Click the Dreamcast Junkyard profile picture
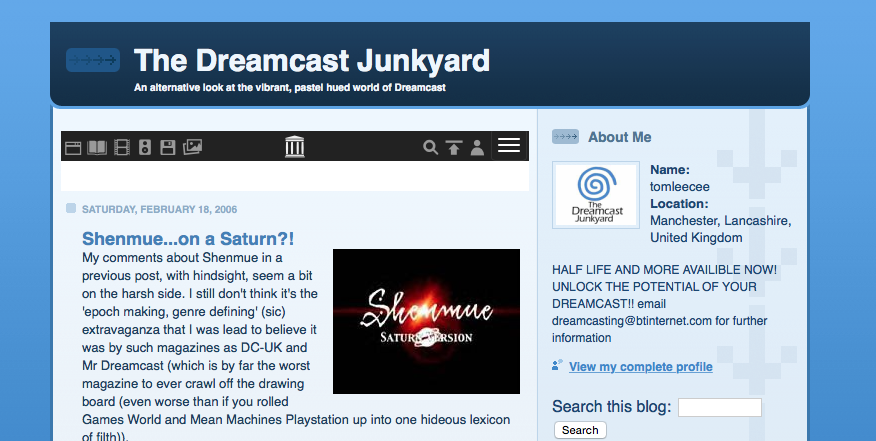 (596, 195)
